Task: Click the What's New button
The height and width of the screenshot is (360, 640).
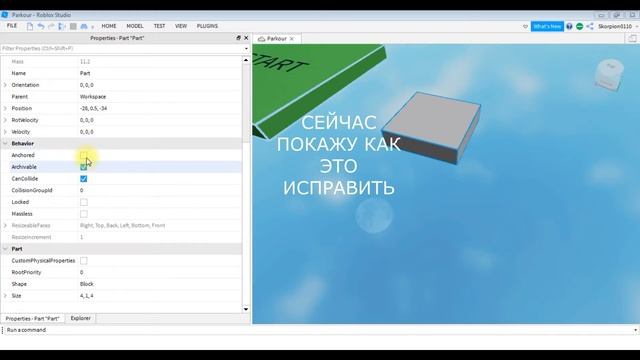Action: 547,27
